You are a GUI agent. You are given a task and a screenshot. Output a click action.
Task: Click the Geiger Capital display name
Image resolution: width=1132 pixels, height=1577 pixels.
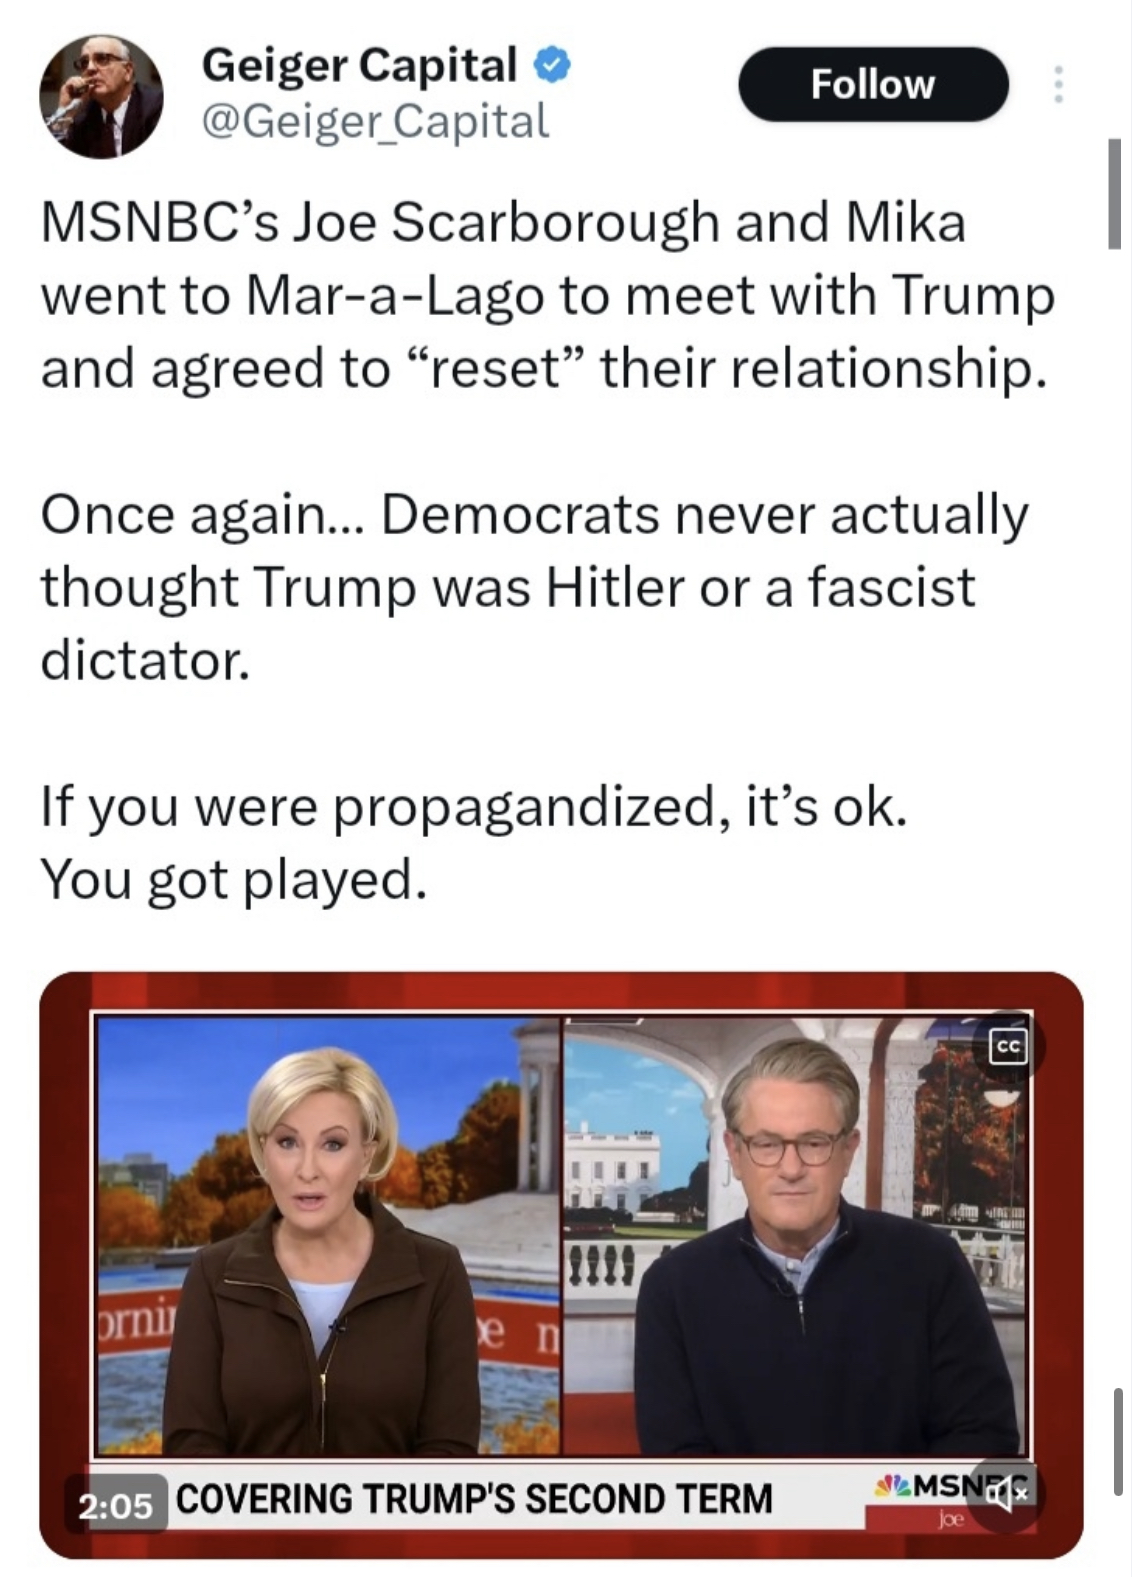click(359, 65)
